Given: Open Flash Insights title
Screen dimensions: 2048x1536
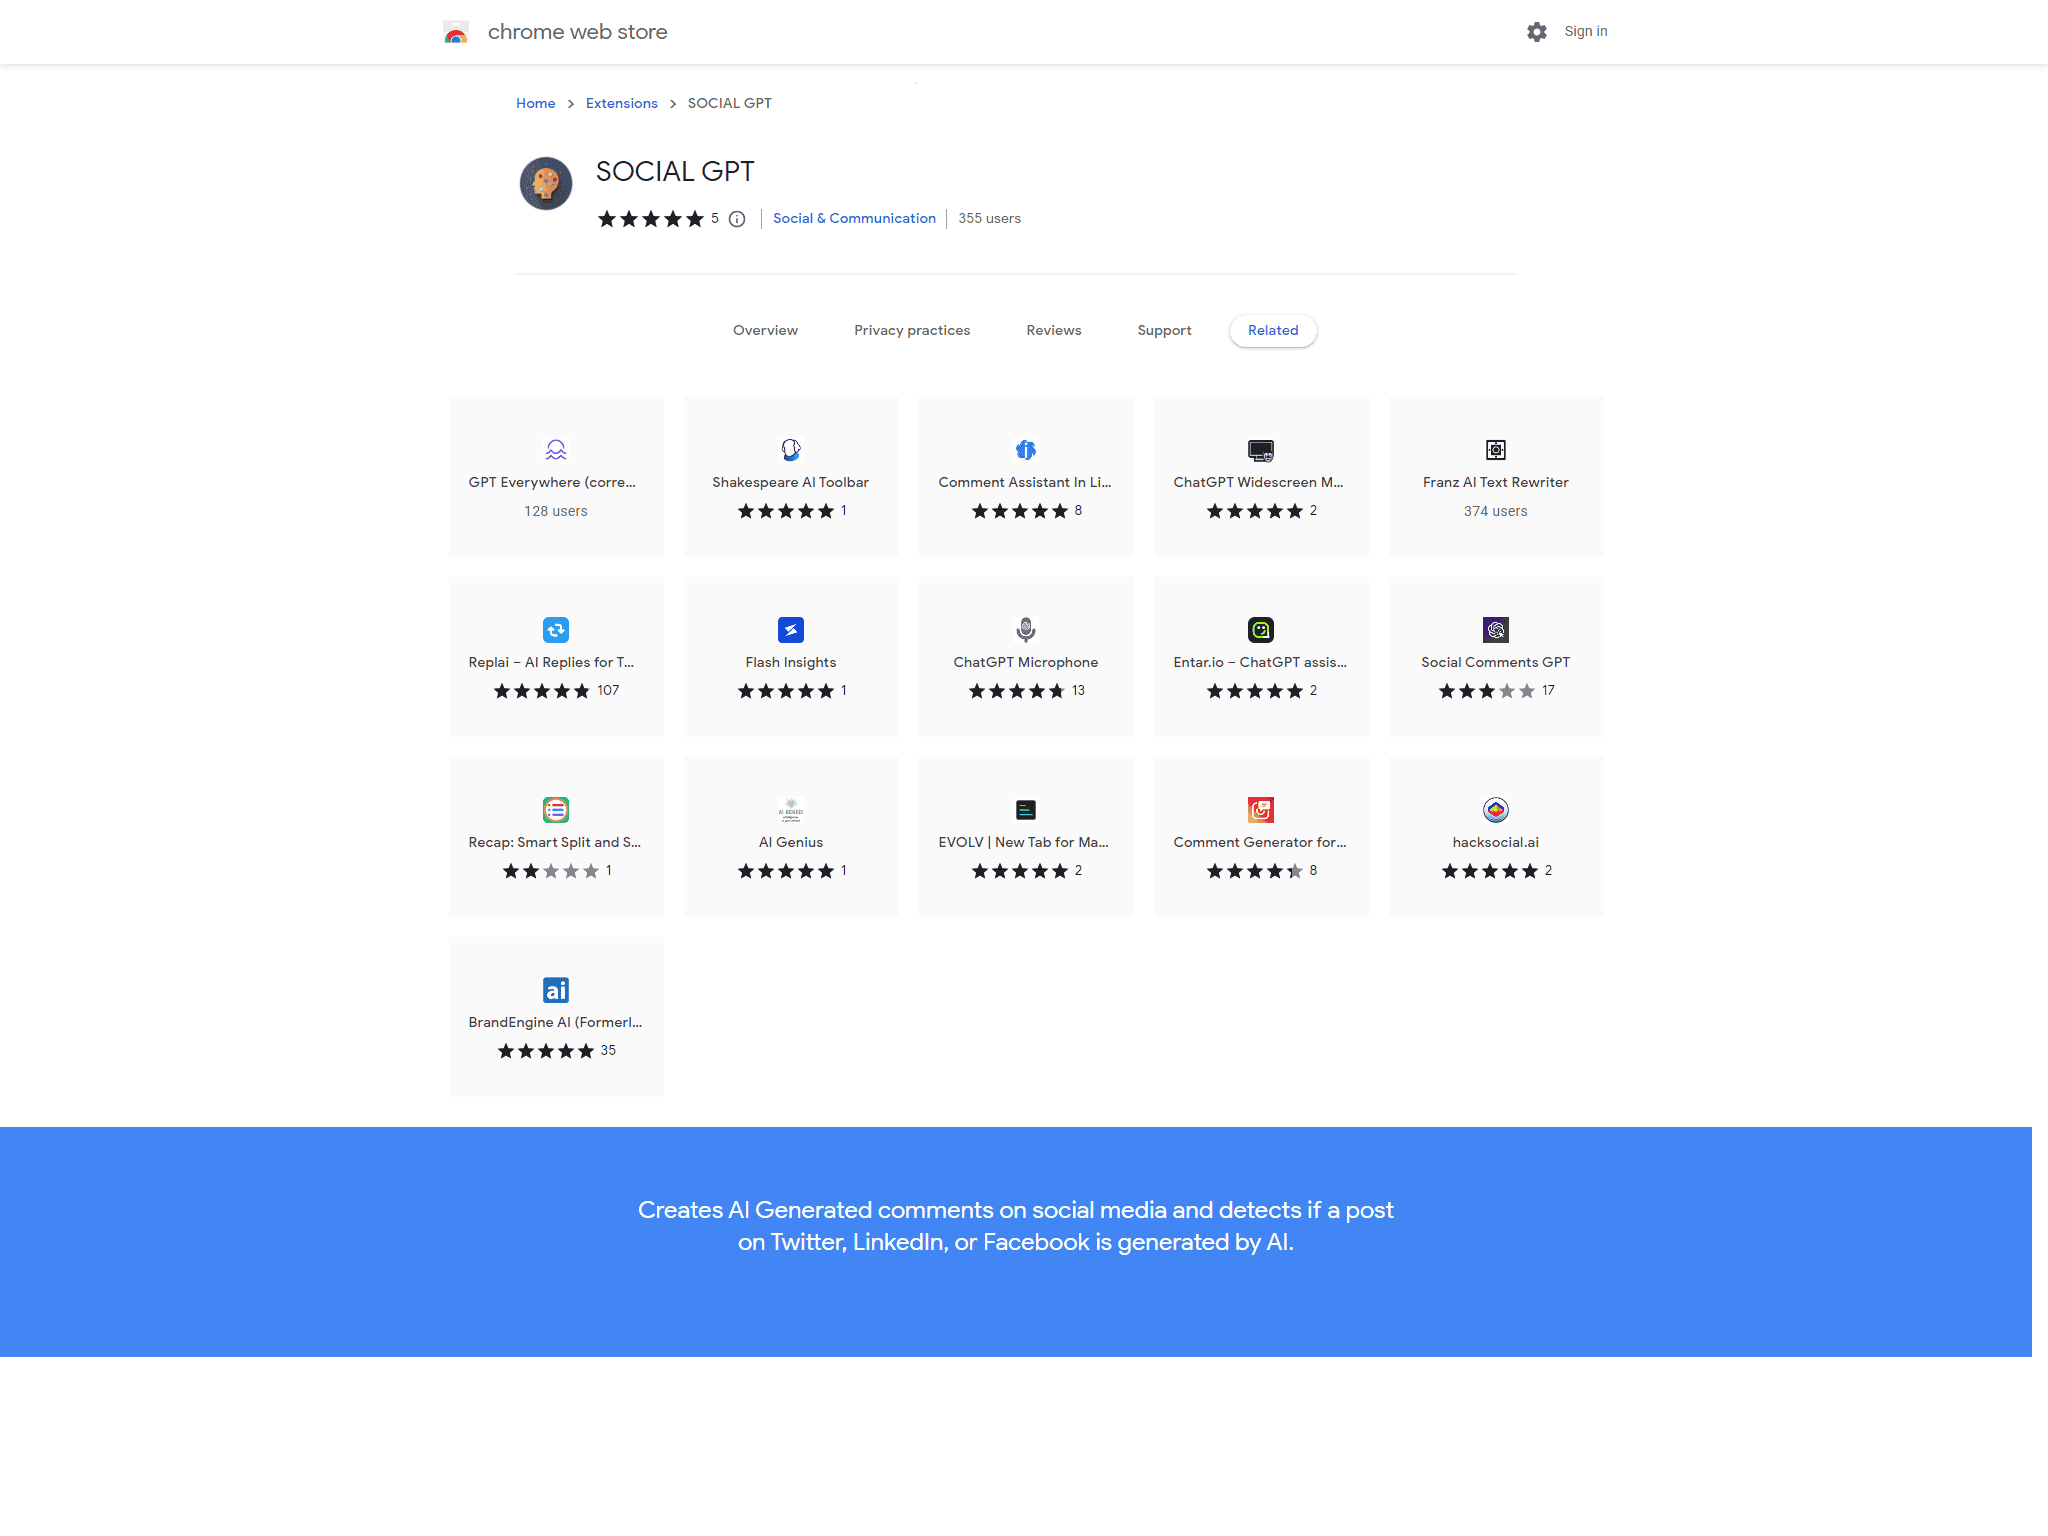Looking at the screenshot, I should click(791, 663).
